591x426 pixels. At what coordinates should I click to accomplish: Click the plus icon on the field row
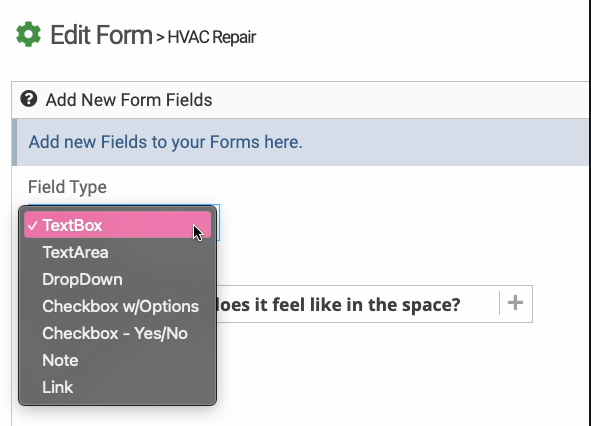[x=515, y=303]
